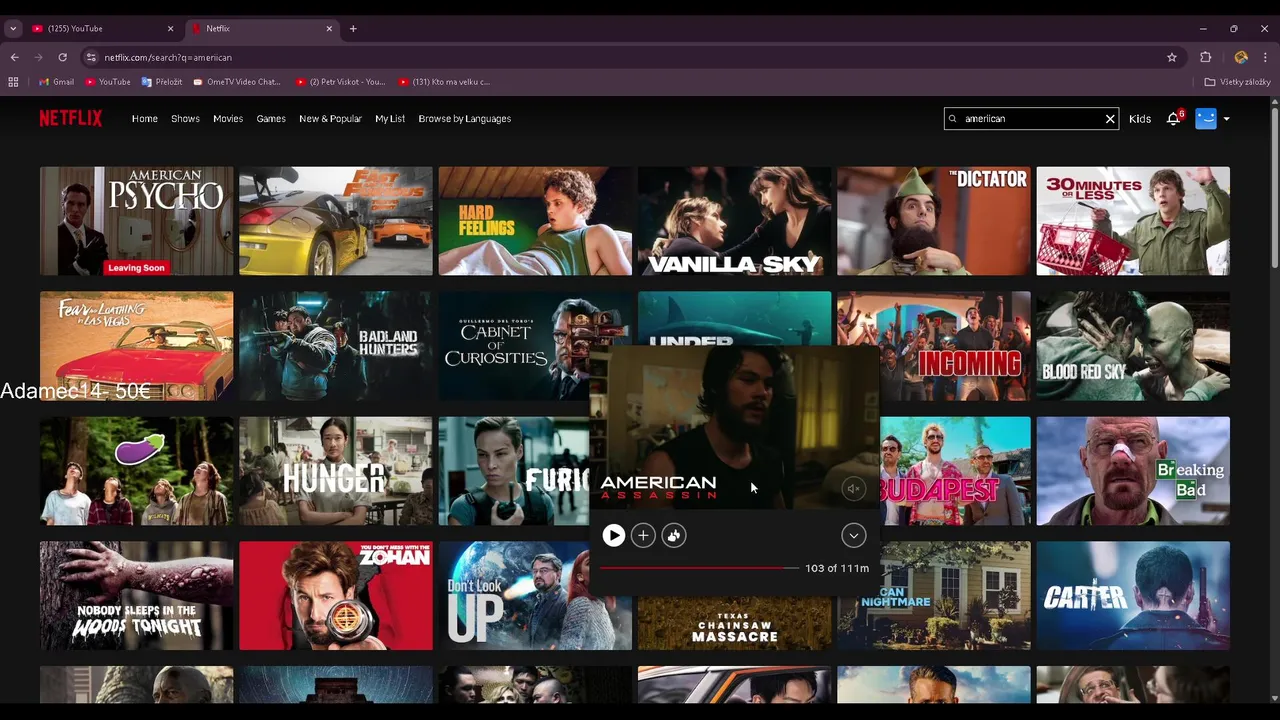The image size is (1280, 720).
Task: Open a new browser tab
Action: tap(353, 28)
